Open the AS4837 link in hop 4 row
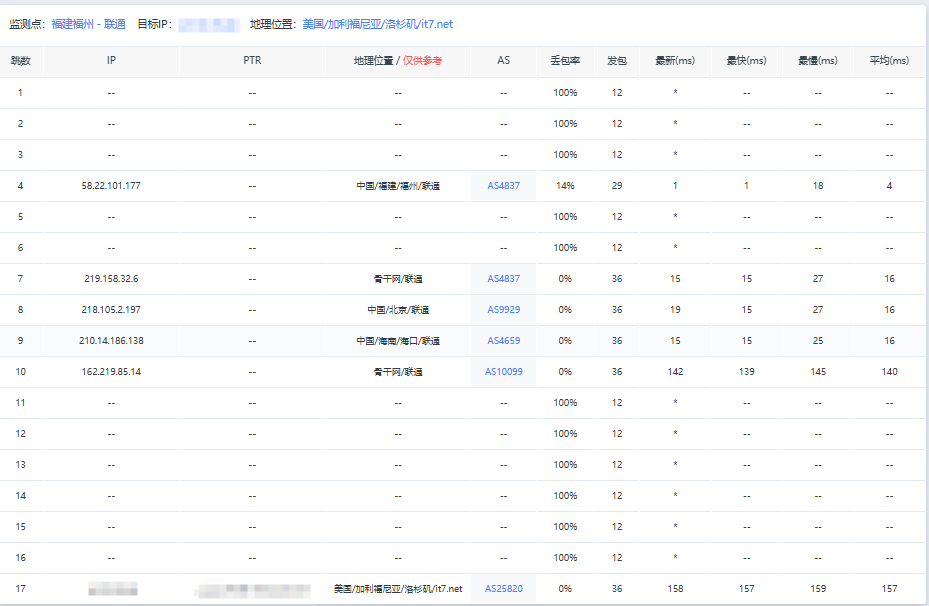 click(503, 186)
